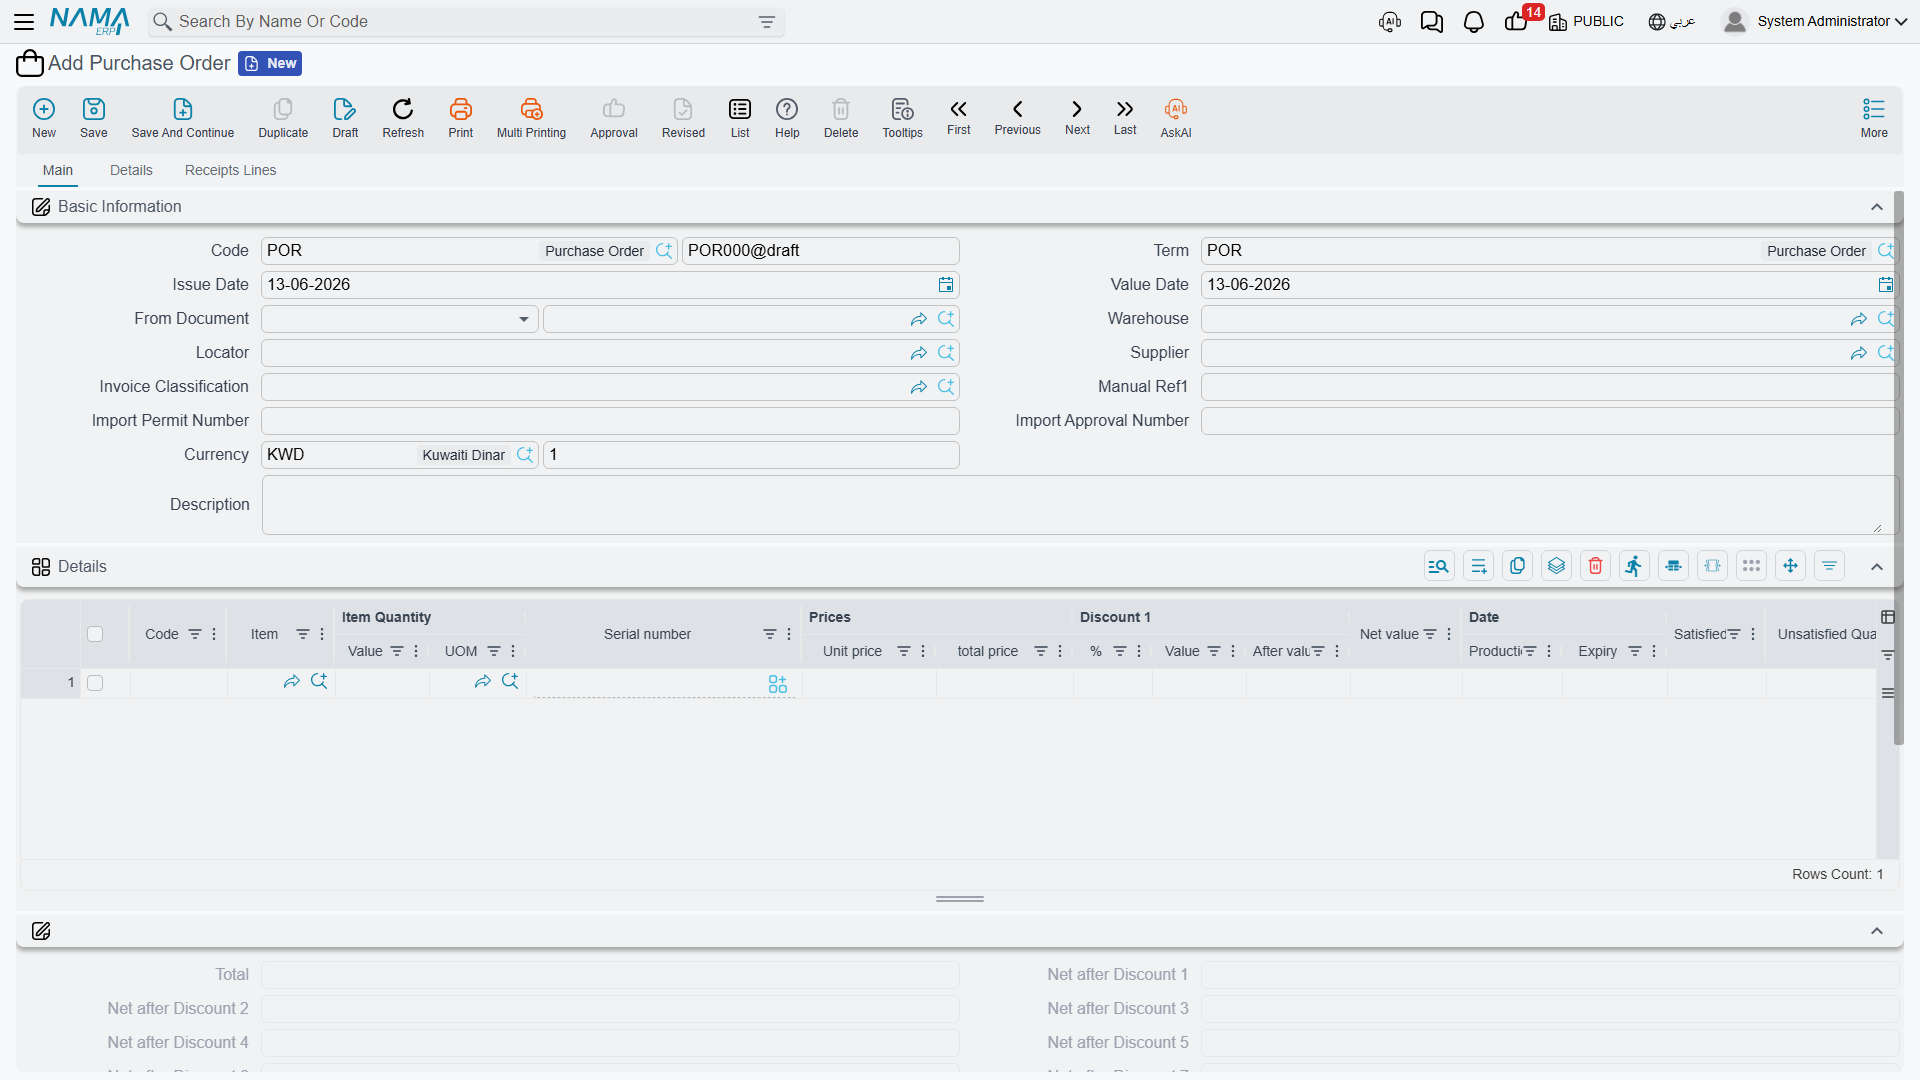Check the row 1 checkbox
This screenshot has height=1080, width=1920.
(95, 683)
